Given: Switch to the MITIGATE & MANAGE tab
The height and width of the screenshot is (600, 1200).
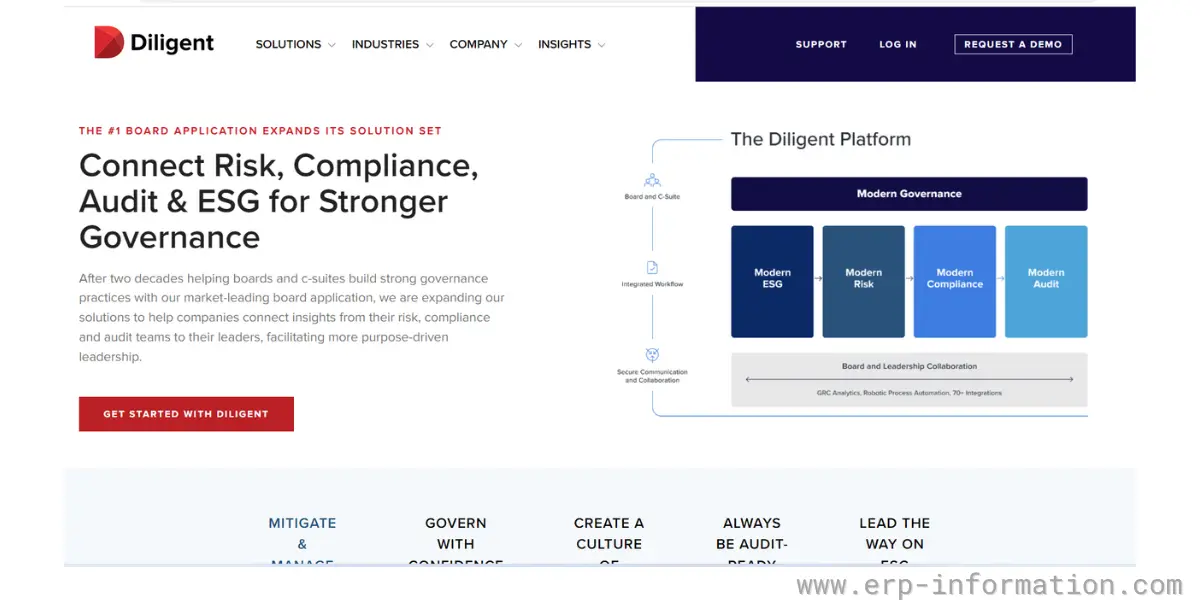Looking at the screenshot, I should [x=302, y=543].
